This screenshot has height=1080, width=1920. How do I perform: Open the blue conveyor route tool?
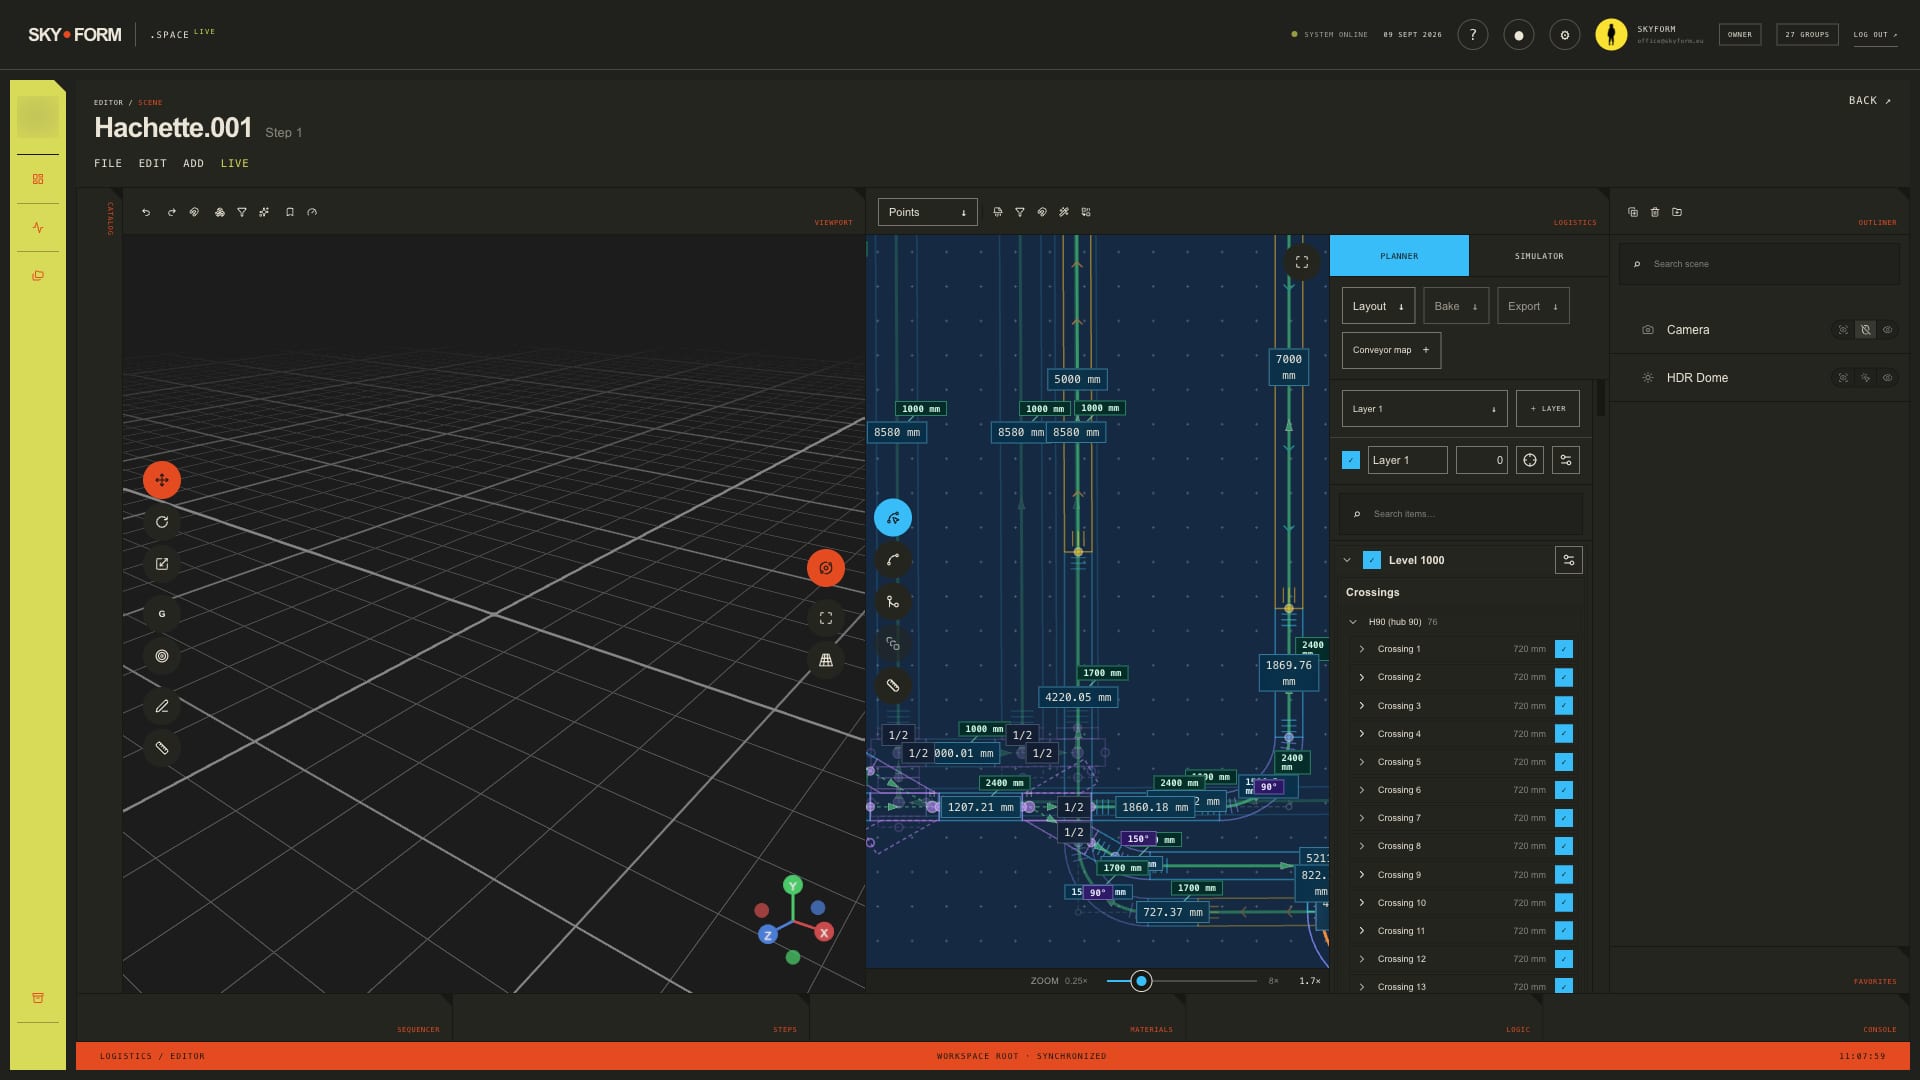(x=893, y=518)
